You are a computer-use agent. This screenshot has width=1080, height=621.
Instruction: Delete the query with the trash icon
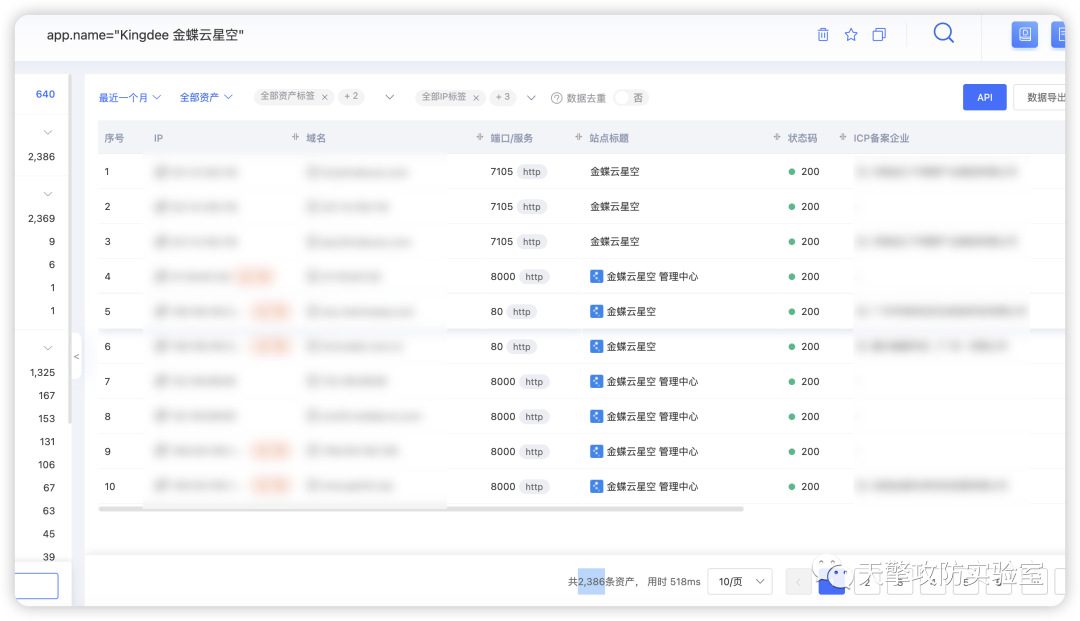[x=822, y=34]
